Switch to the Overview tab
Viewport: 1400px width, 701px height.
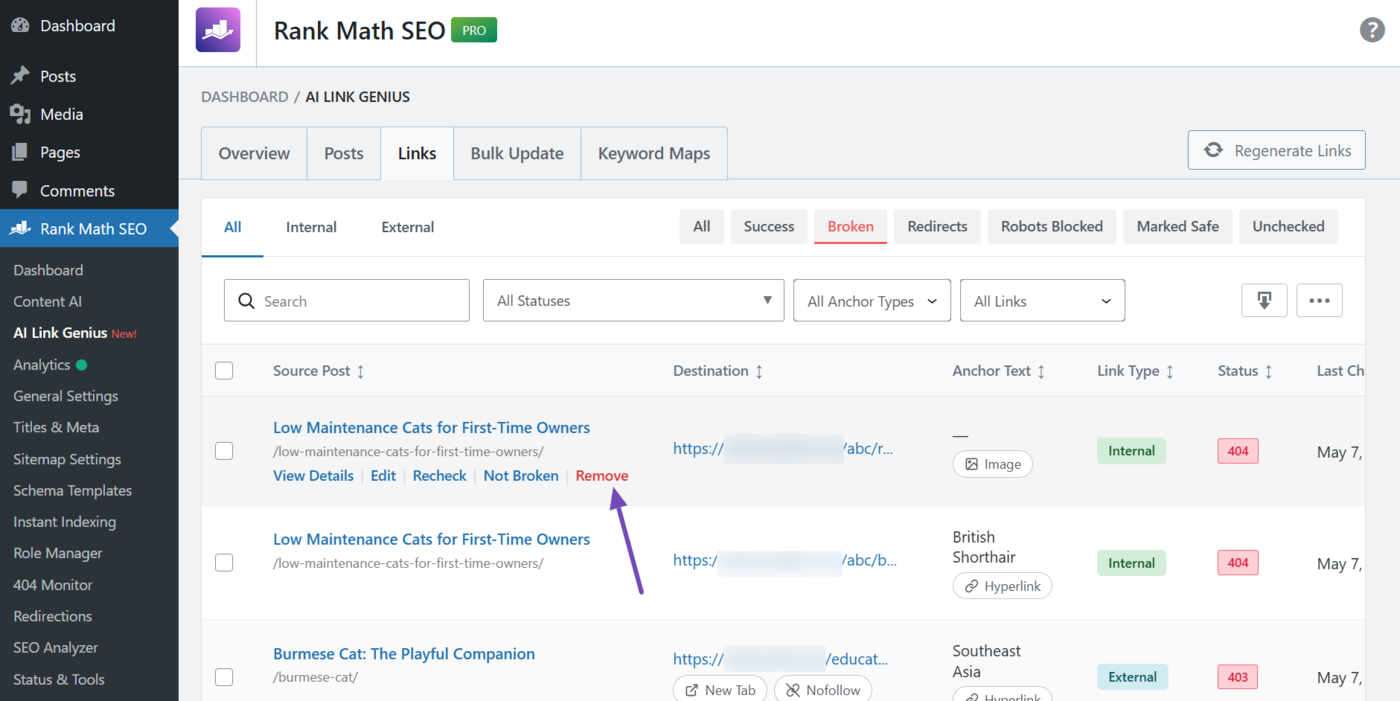[254, 153]
